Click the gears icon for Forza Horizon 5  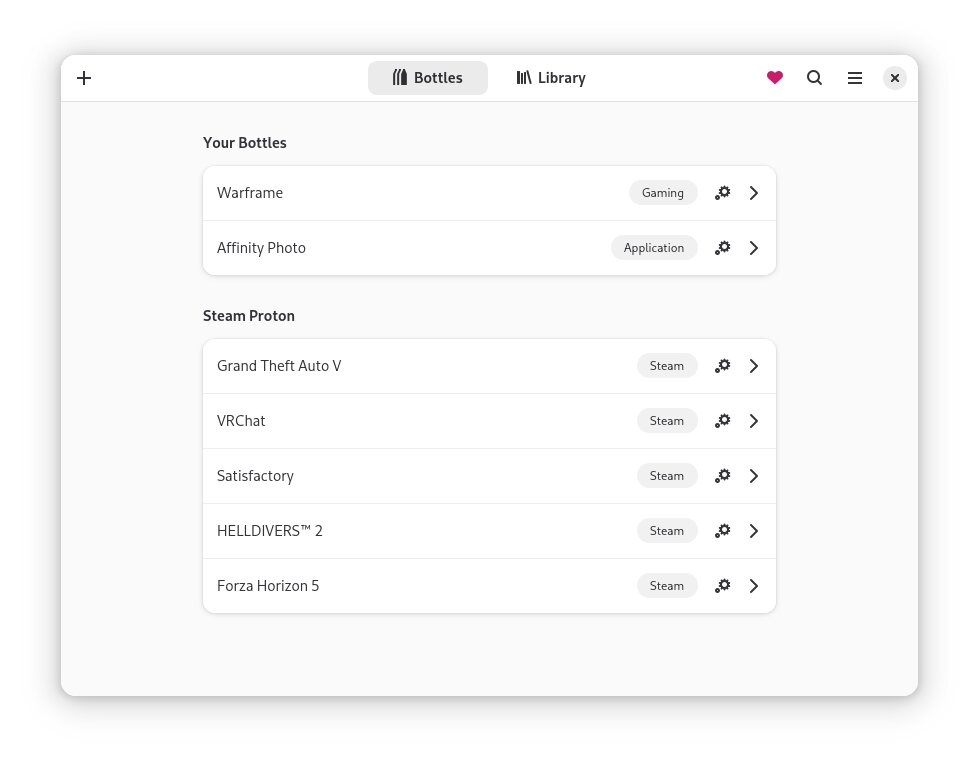coord(722,586)
